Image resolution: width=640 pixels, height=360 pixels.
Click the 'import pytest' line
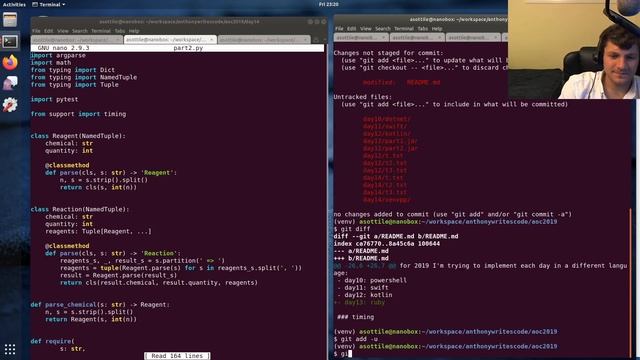tap(54, 99)
